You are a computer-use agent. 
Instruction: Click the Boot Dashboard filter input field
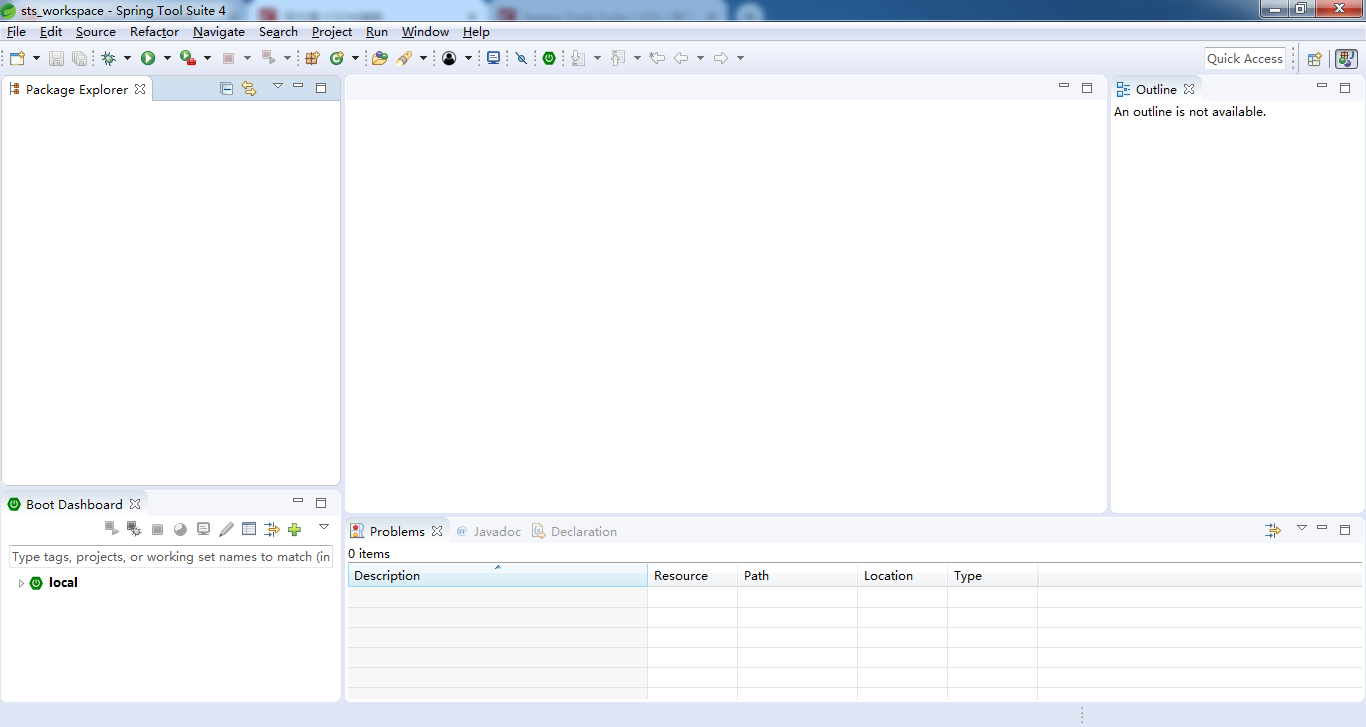170,557
